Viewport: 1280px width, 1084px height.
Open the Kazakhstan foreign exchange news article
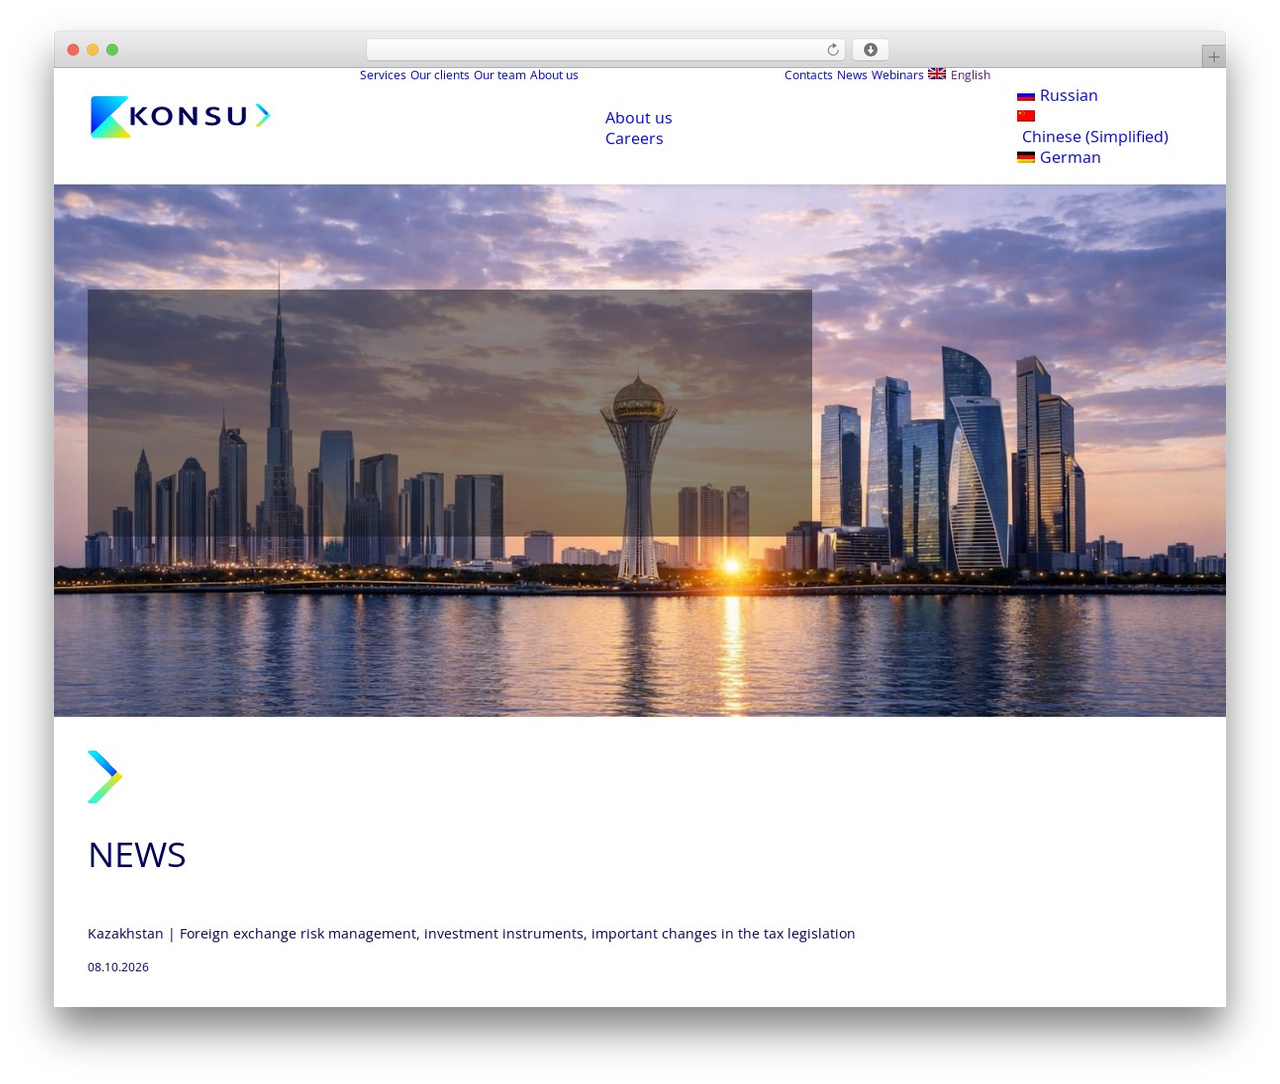click(x=471, y=934)
